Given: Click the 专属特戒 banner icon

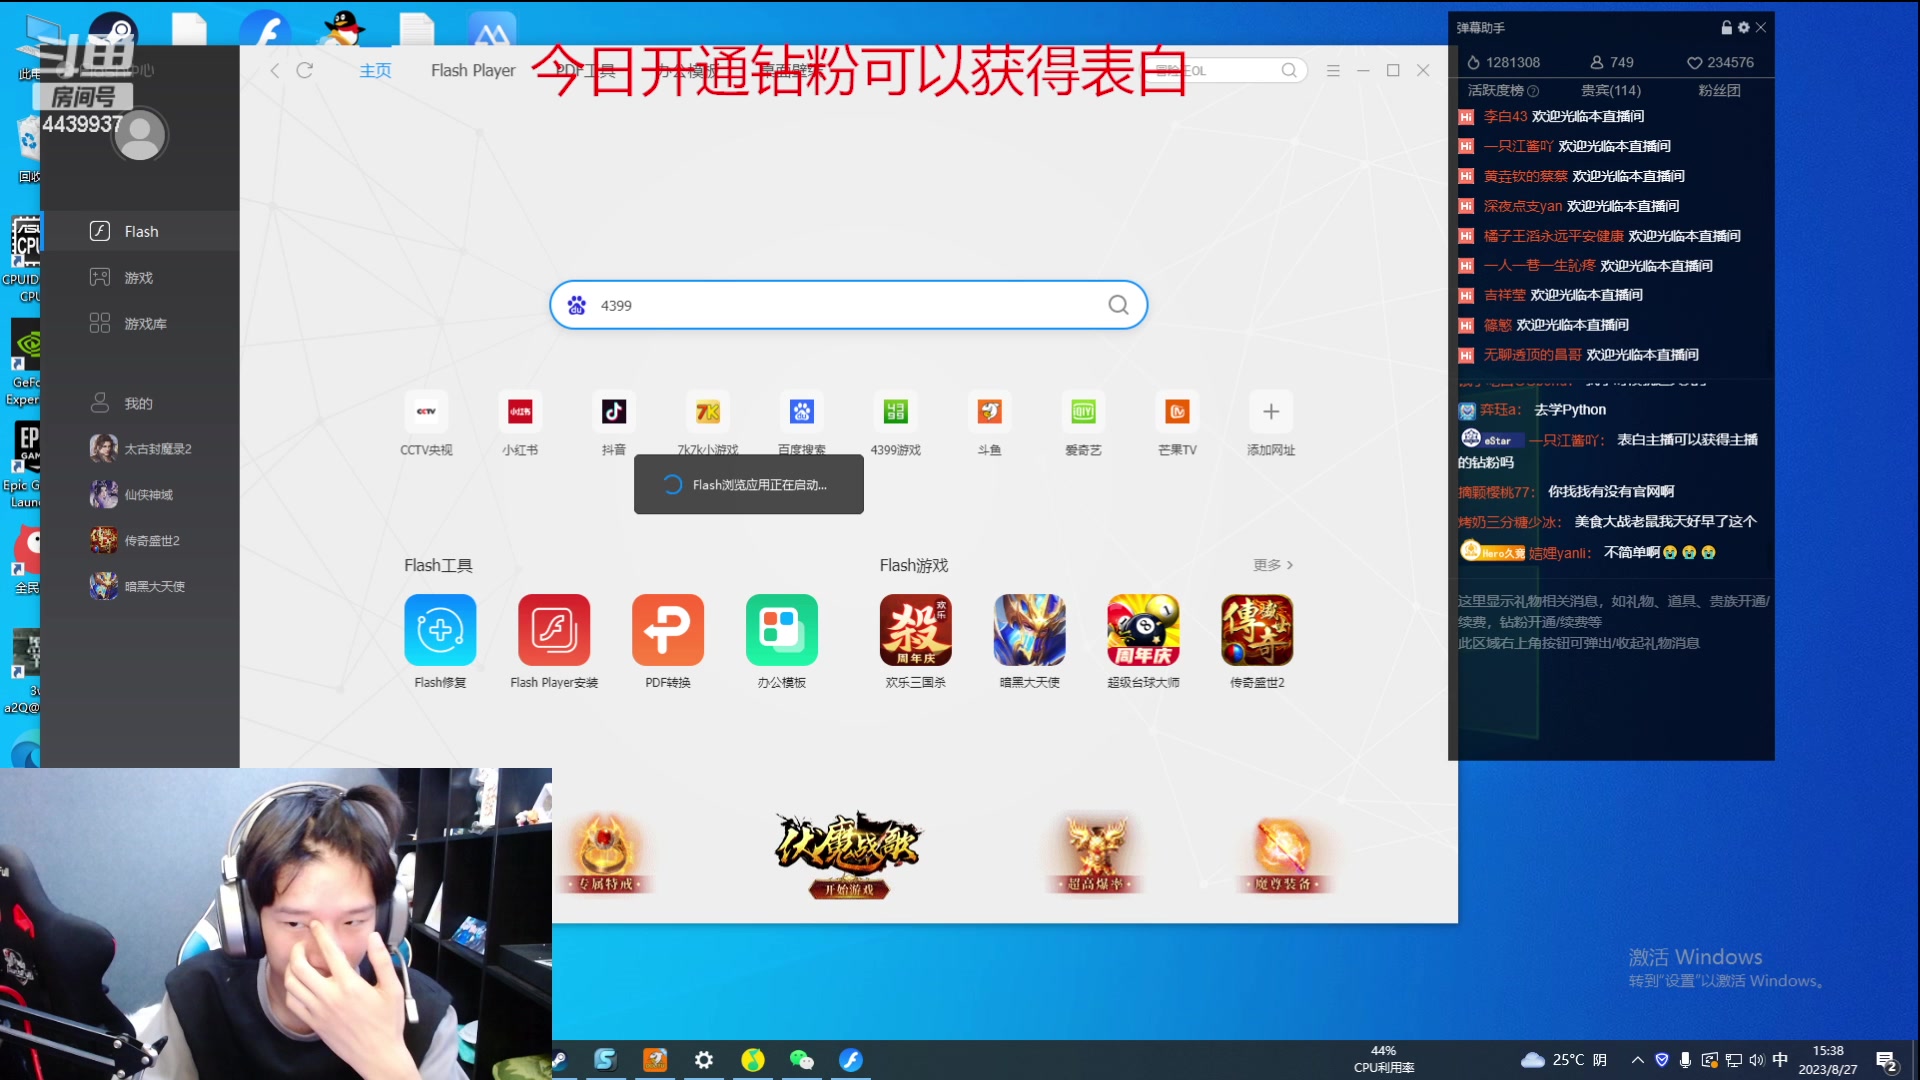Looking at the screenshot, I should (x=605, y=853).
